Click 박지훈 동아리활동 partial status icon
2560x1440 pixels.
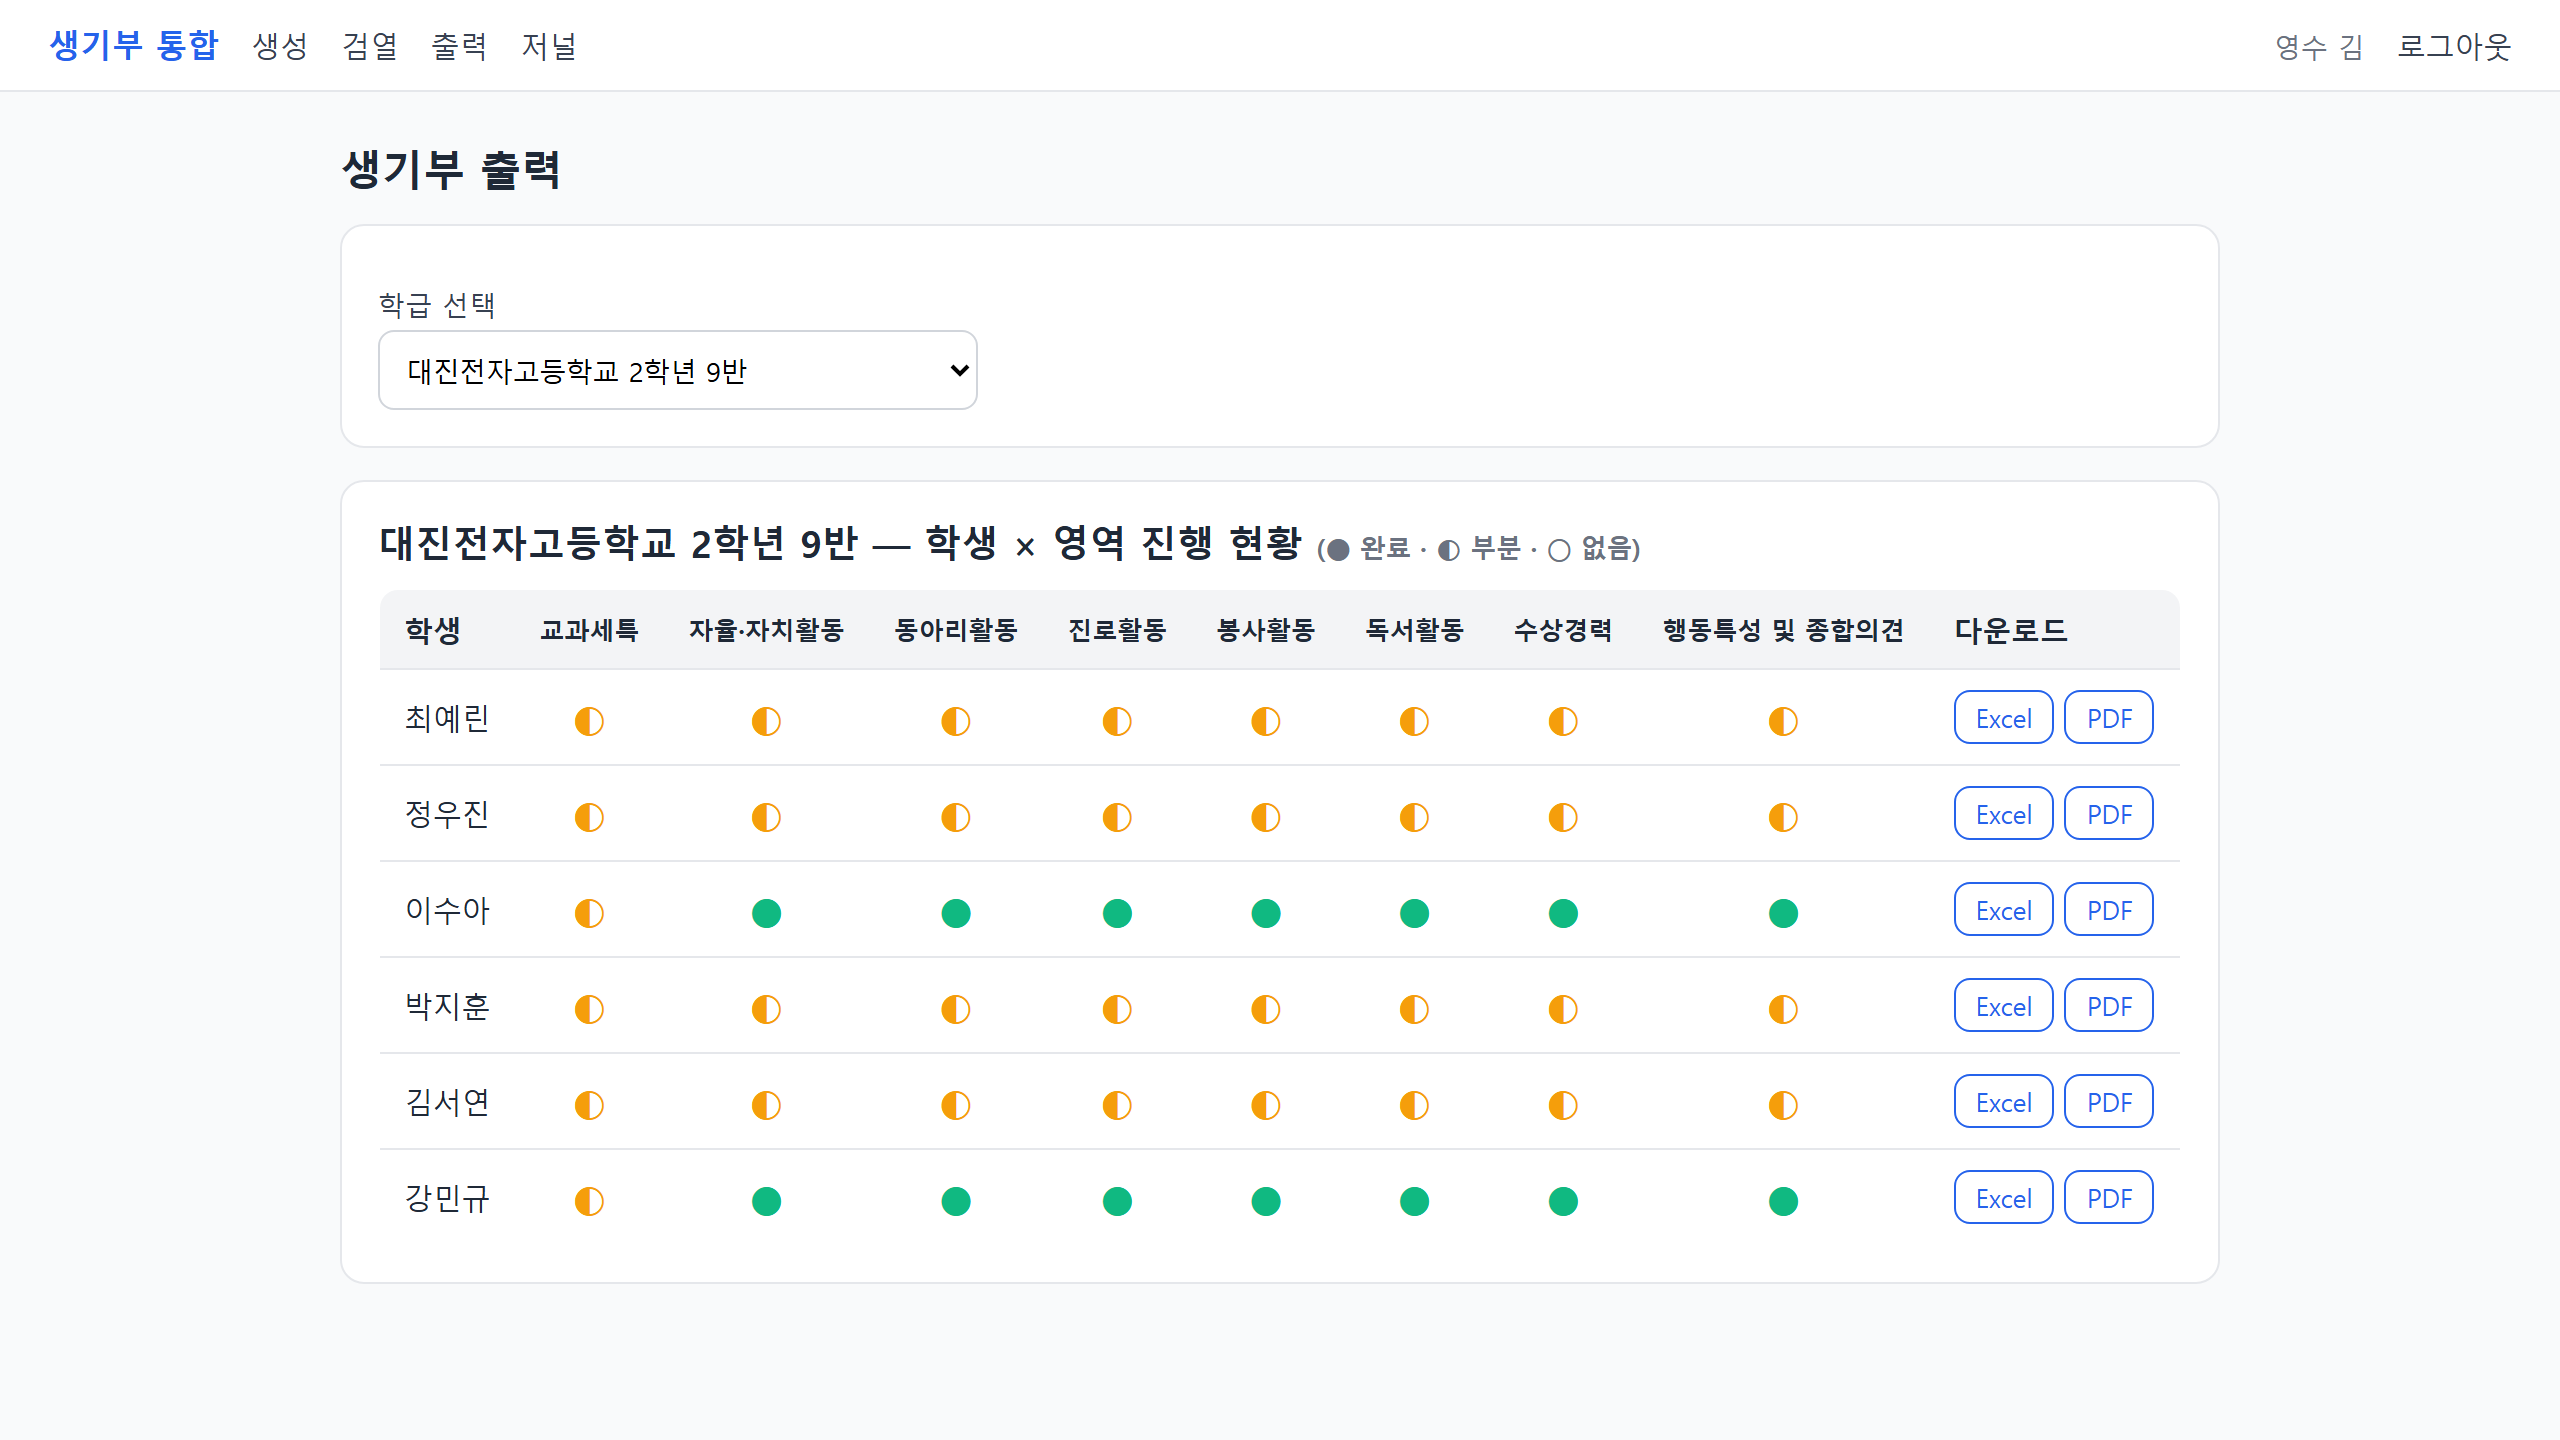[956, 1009]
